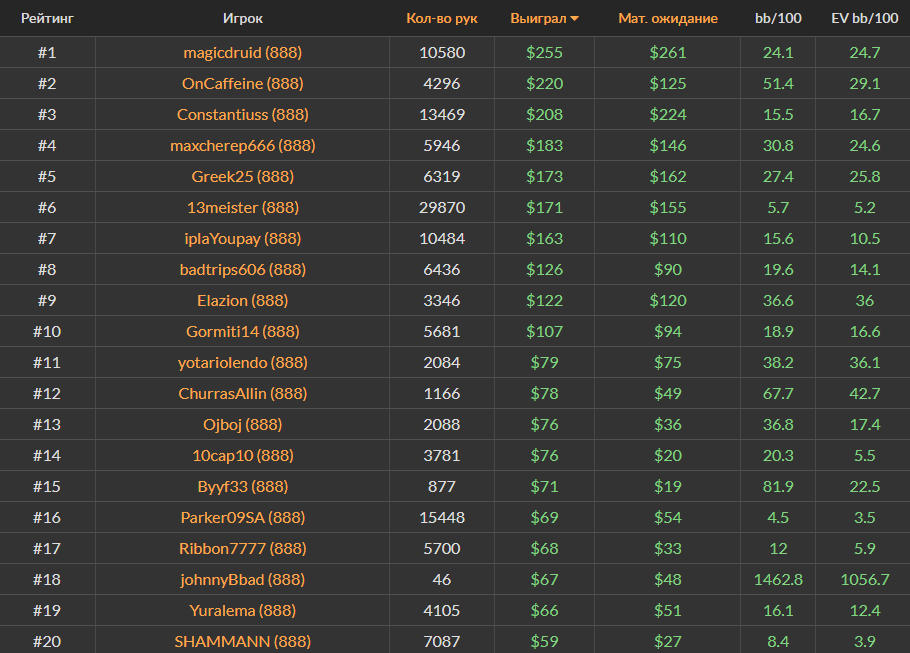The image size is (910, 653).
Task: Open SHAMMANN (888) player link
Action: point(243,641)
